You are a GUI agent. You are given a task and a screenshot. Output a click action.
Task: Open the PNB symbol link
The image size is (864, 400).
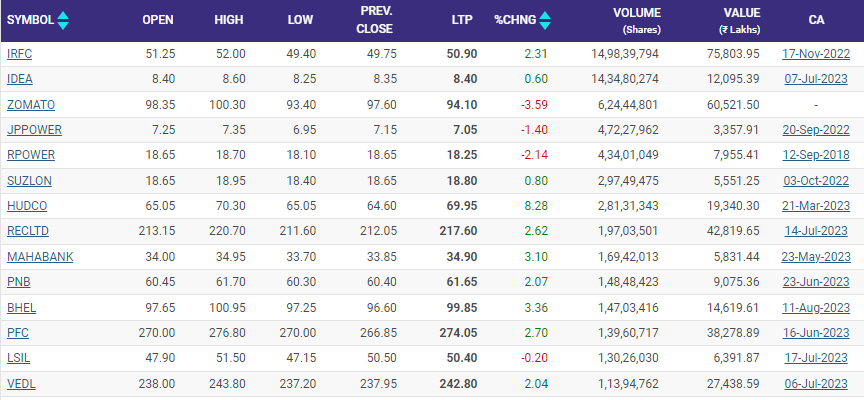click(19, 282)
